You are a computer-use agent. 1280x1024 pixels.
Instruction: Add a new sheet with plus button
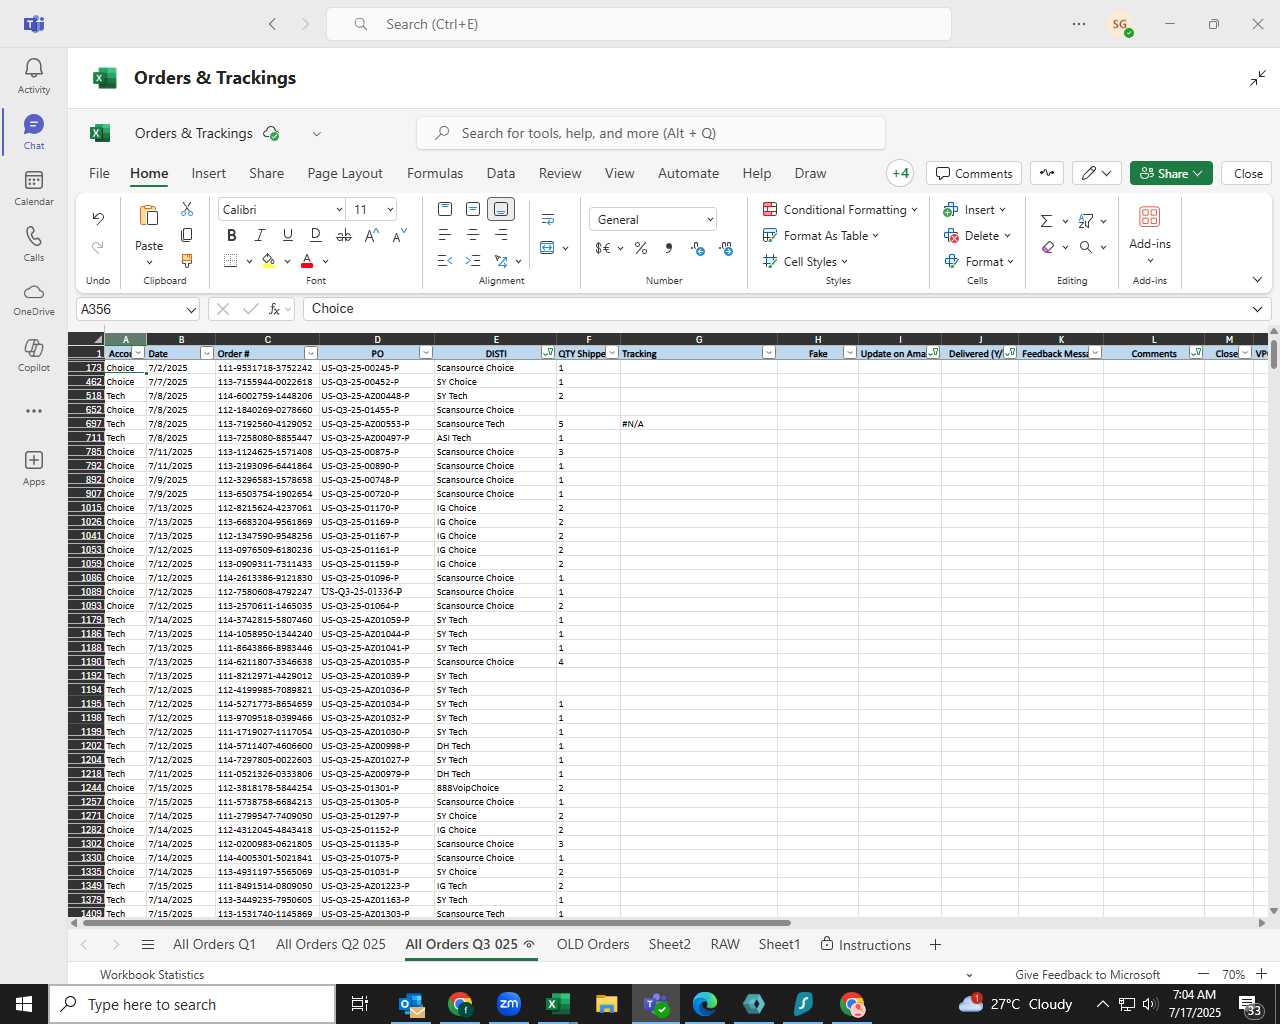(x=935, y=944)
